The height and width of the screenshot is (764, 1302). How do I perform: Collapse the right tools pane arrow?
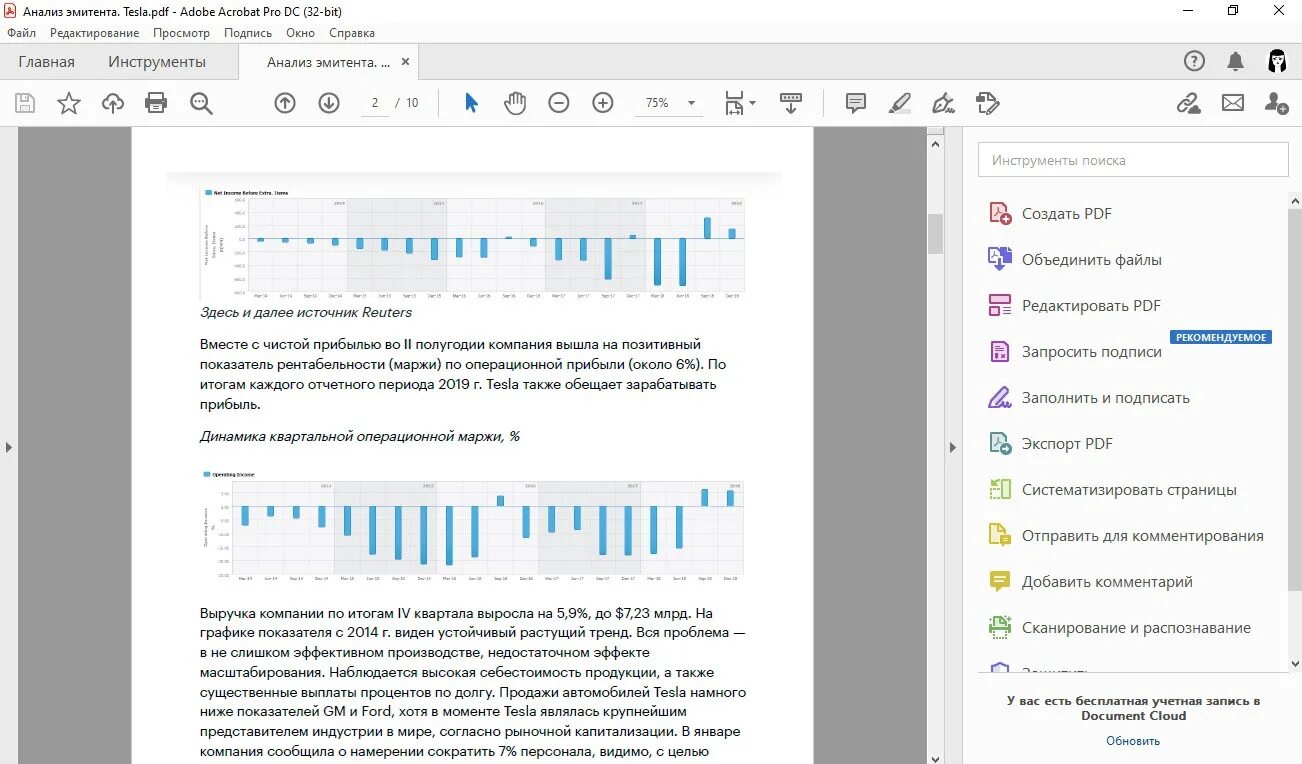coord(952,447)
